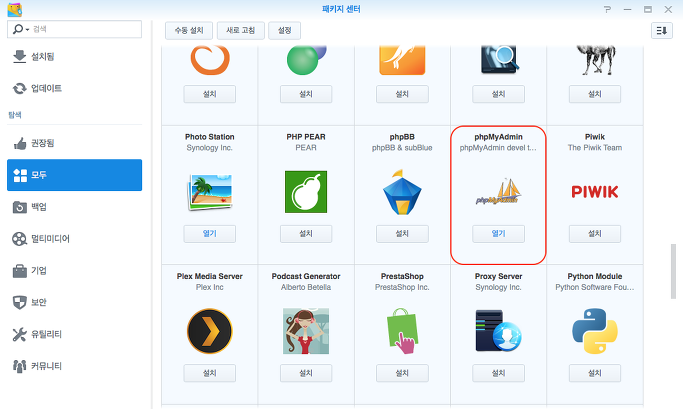The height and width of the screenshot is (409, 683).
Task: Open Photo Station with 열기 button
Action: point(210,233)
